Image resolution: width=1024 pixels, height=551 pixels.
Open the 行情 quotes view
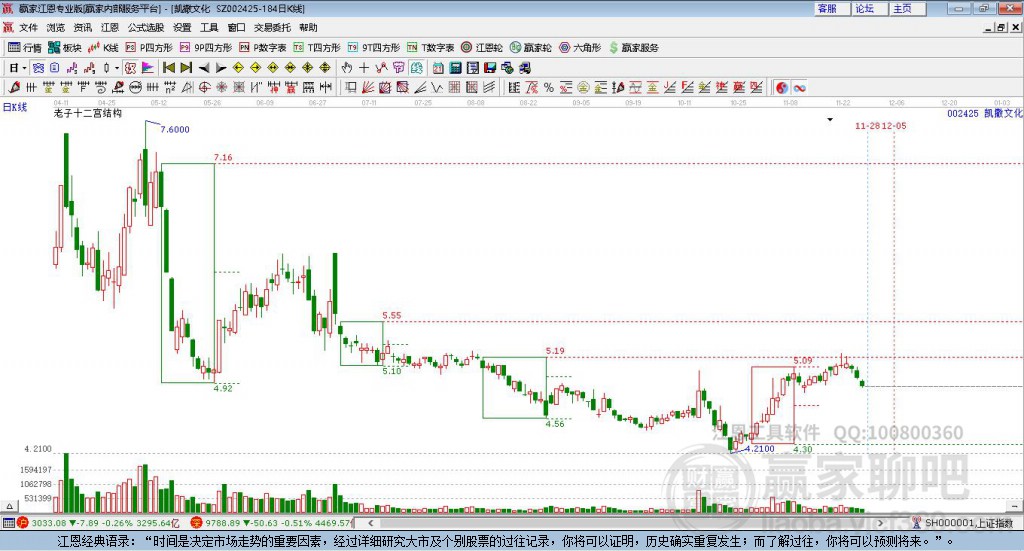click(24, 48)
